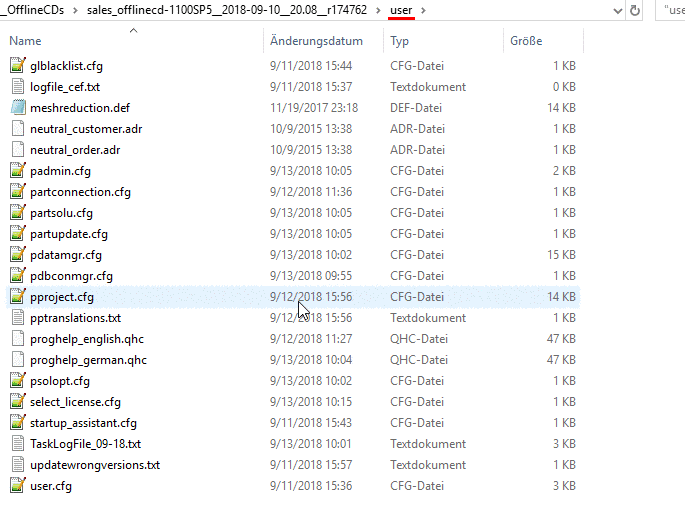Select the file name proghelp_english.qhc
The image size is (685, 509).
pos(87,339)
